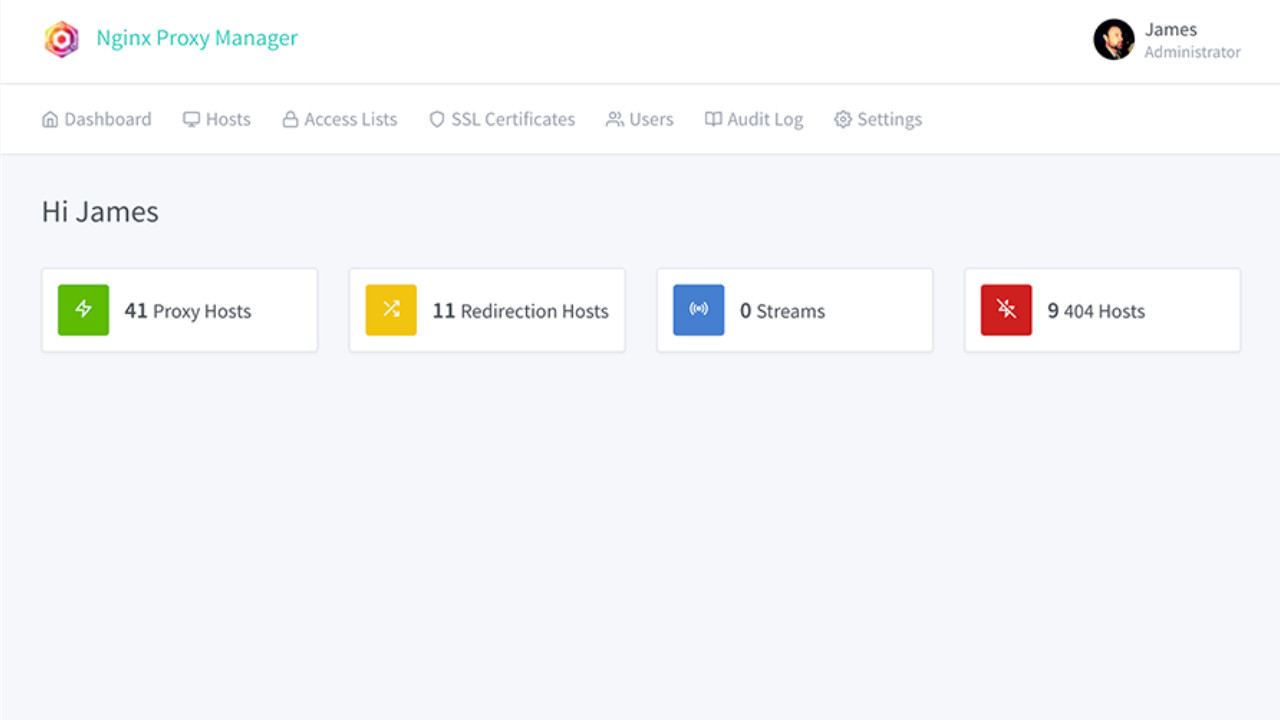Click the people icon beside Users
The image size is (1280, 720).
click(614, 119)
